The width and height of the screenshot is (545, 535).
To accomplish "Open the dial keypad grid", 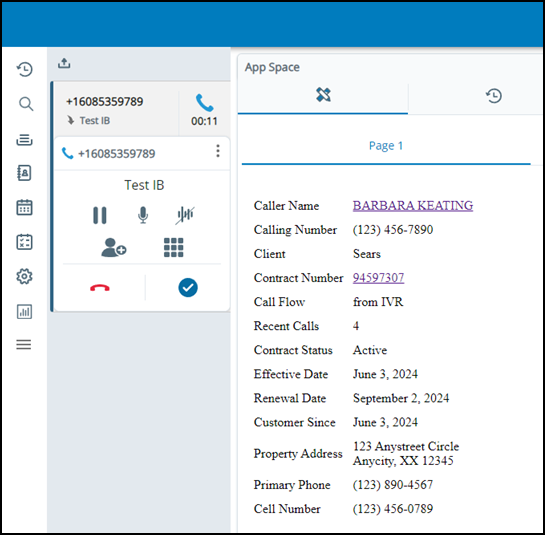I will 173,248.
